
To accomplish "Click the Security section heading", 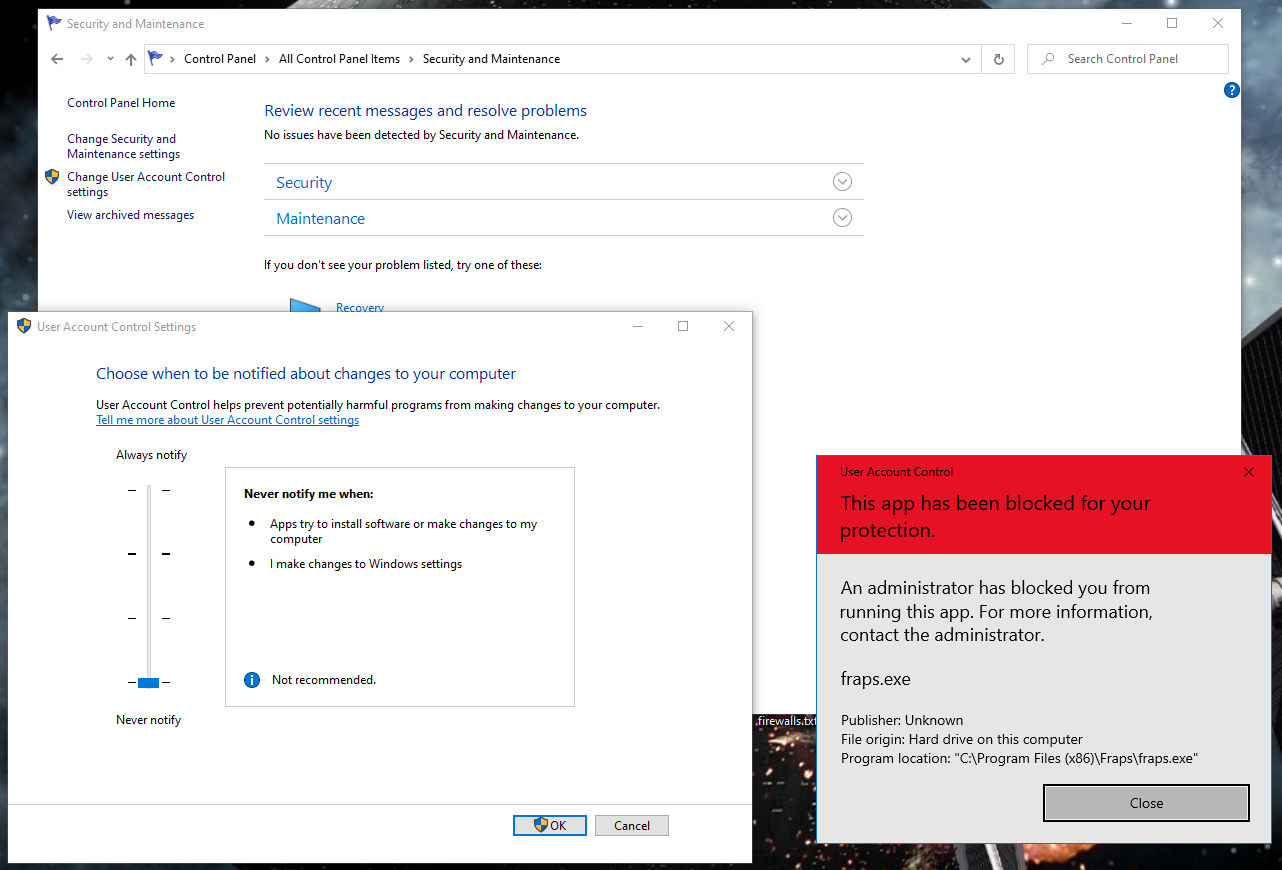I will click(x=304, y=183).
